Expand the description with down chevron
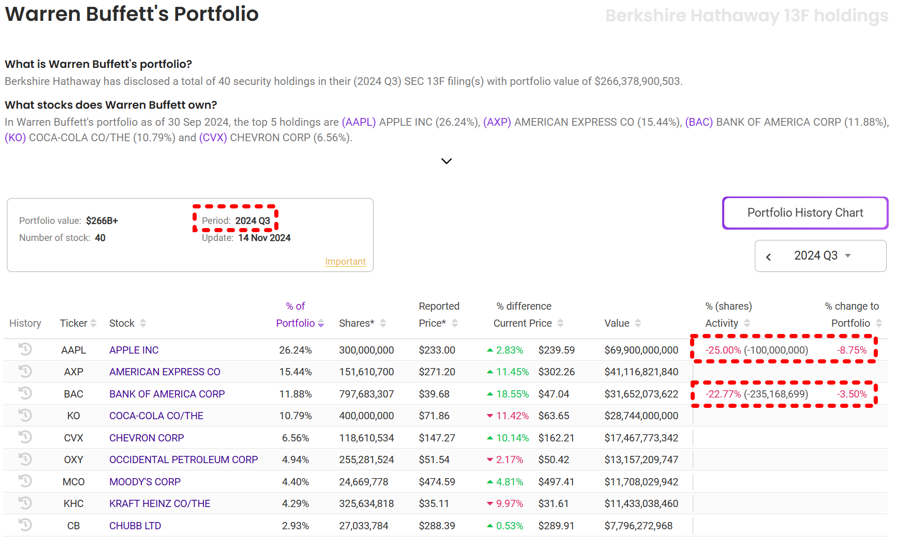Image resolution: width=897 pixels, height=539 pixels. pos(446,161)
